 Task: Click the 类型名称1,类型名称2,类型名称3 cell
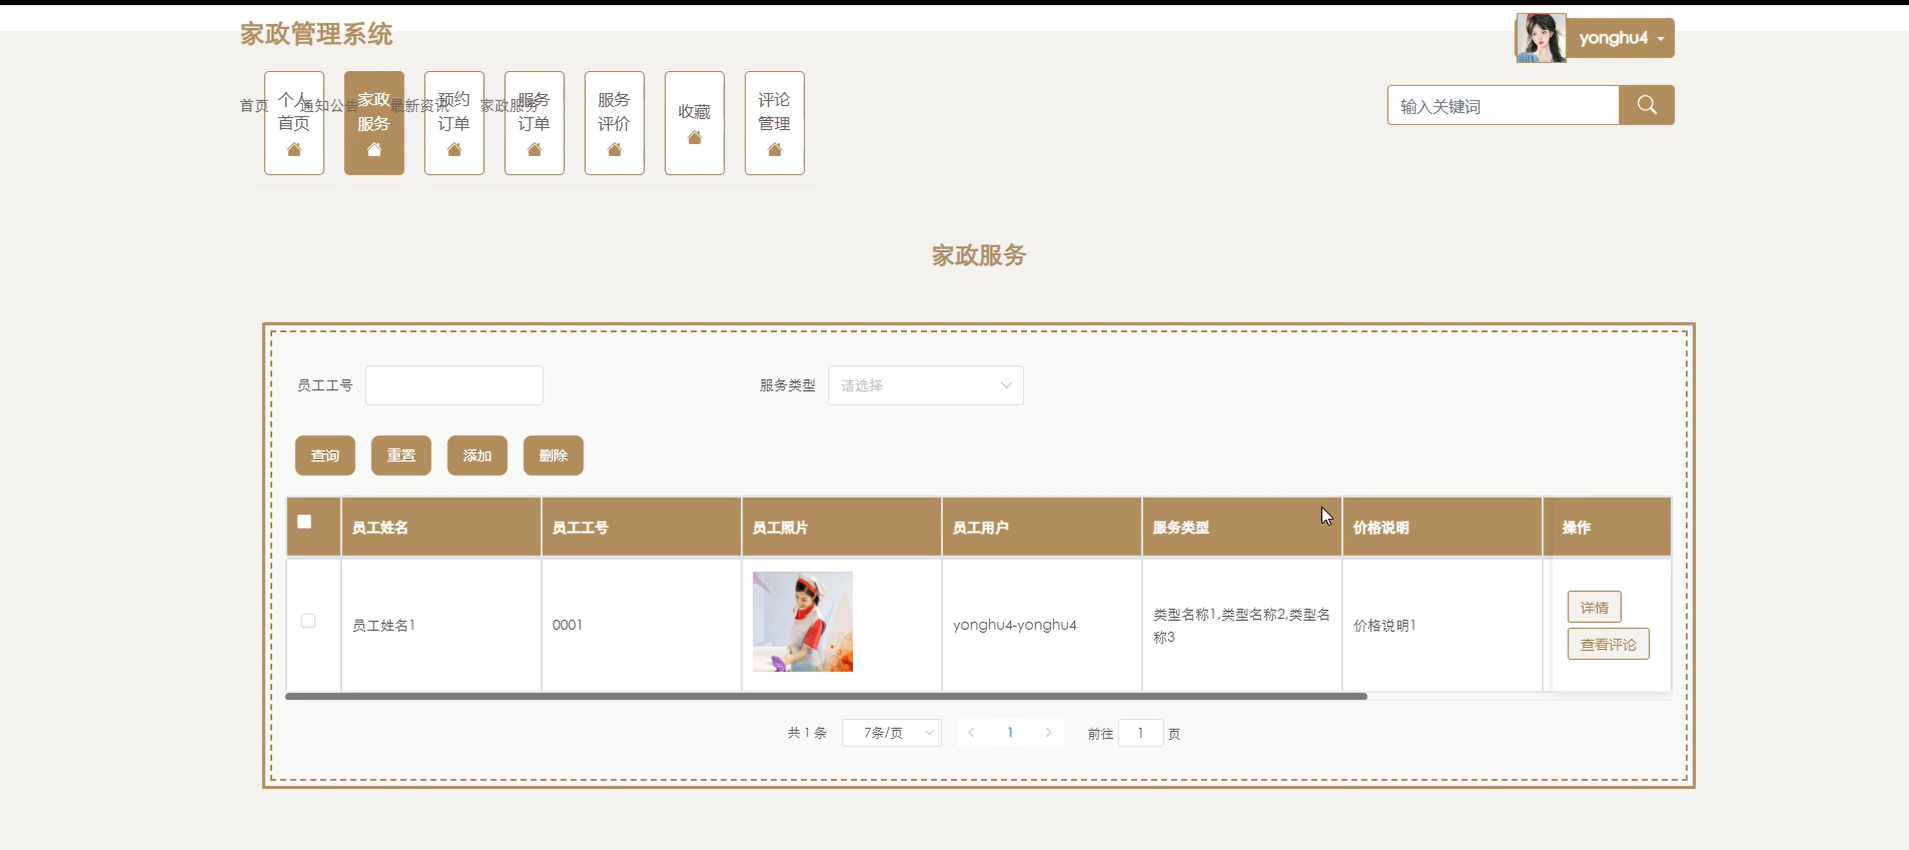1241,625
